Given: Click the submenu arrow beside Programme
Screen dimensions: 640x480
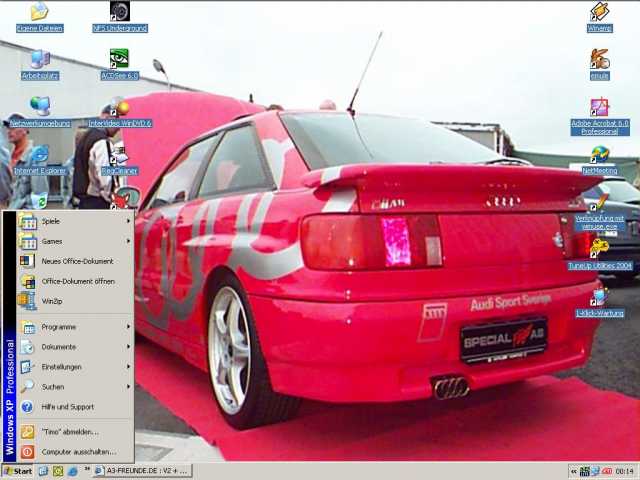Looking at the screenshot, I should pyautogui.click(x=128, y=327).
